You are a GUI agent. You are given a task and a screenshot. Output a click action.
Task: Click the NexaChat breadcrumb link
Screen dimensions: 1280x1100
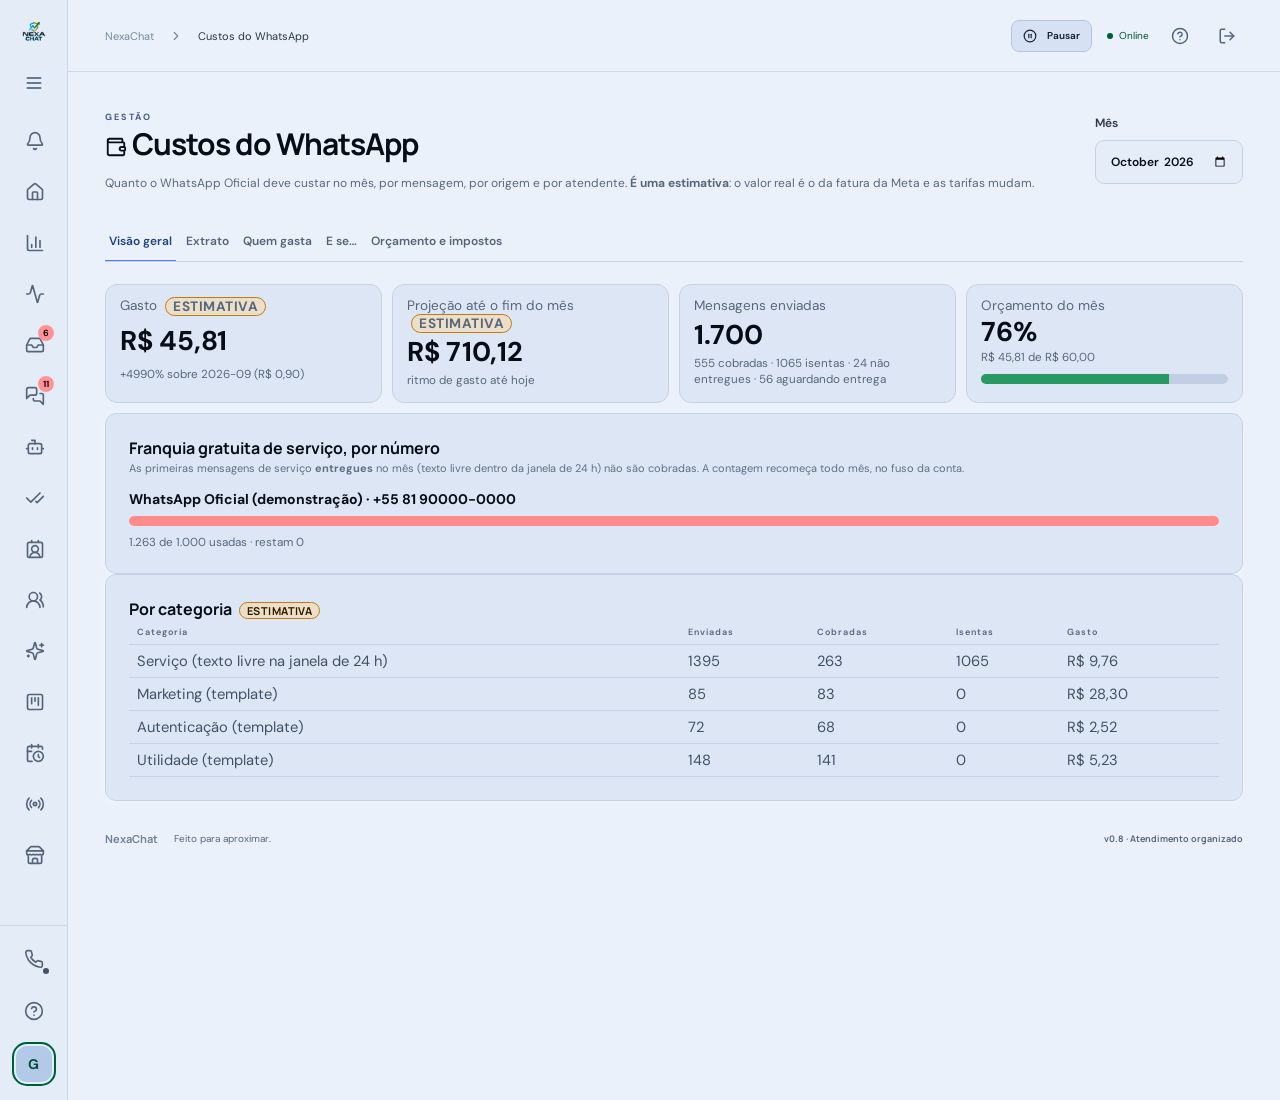pos(129,36)
